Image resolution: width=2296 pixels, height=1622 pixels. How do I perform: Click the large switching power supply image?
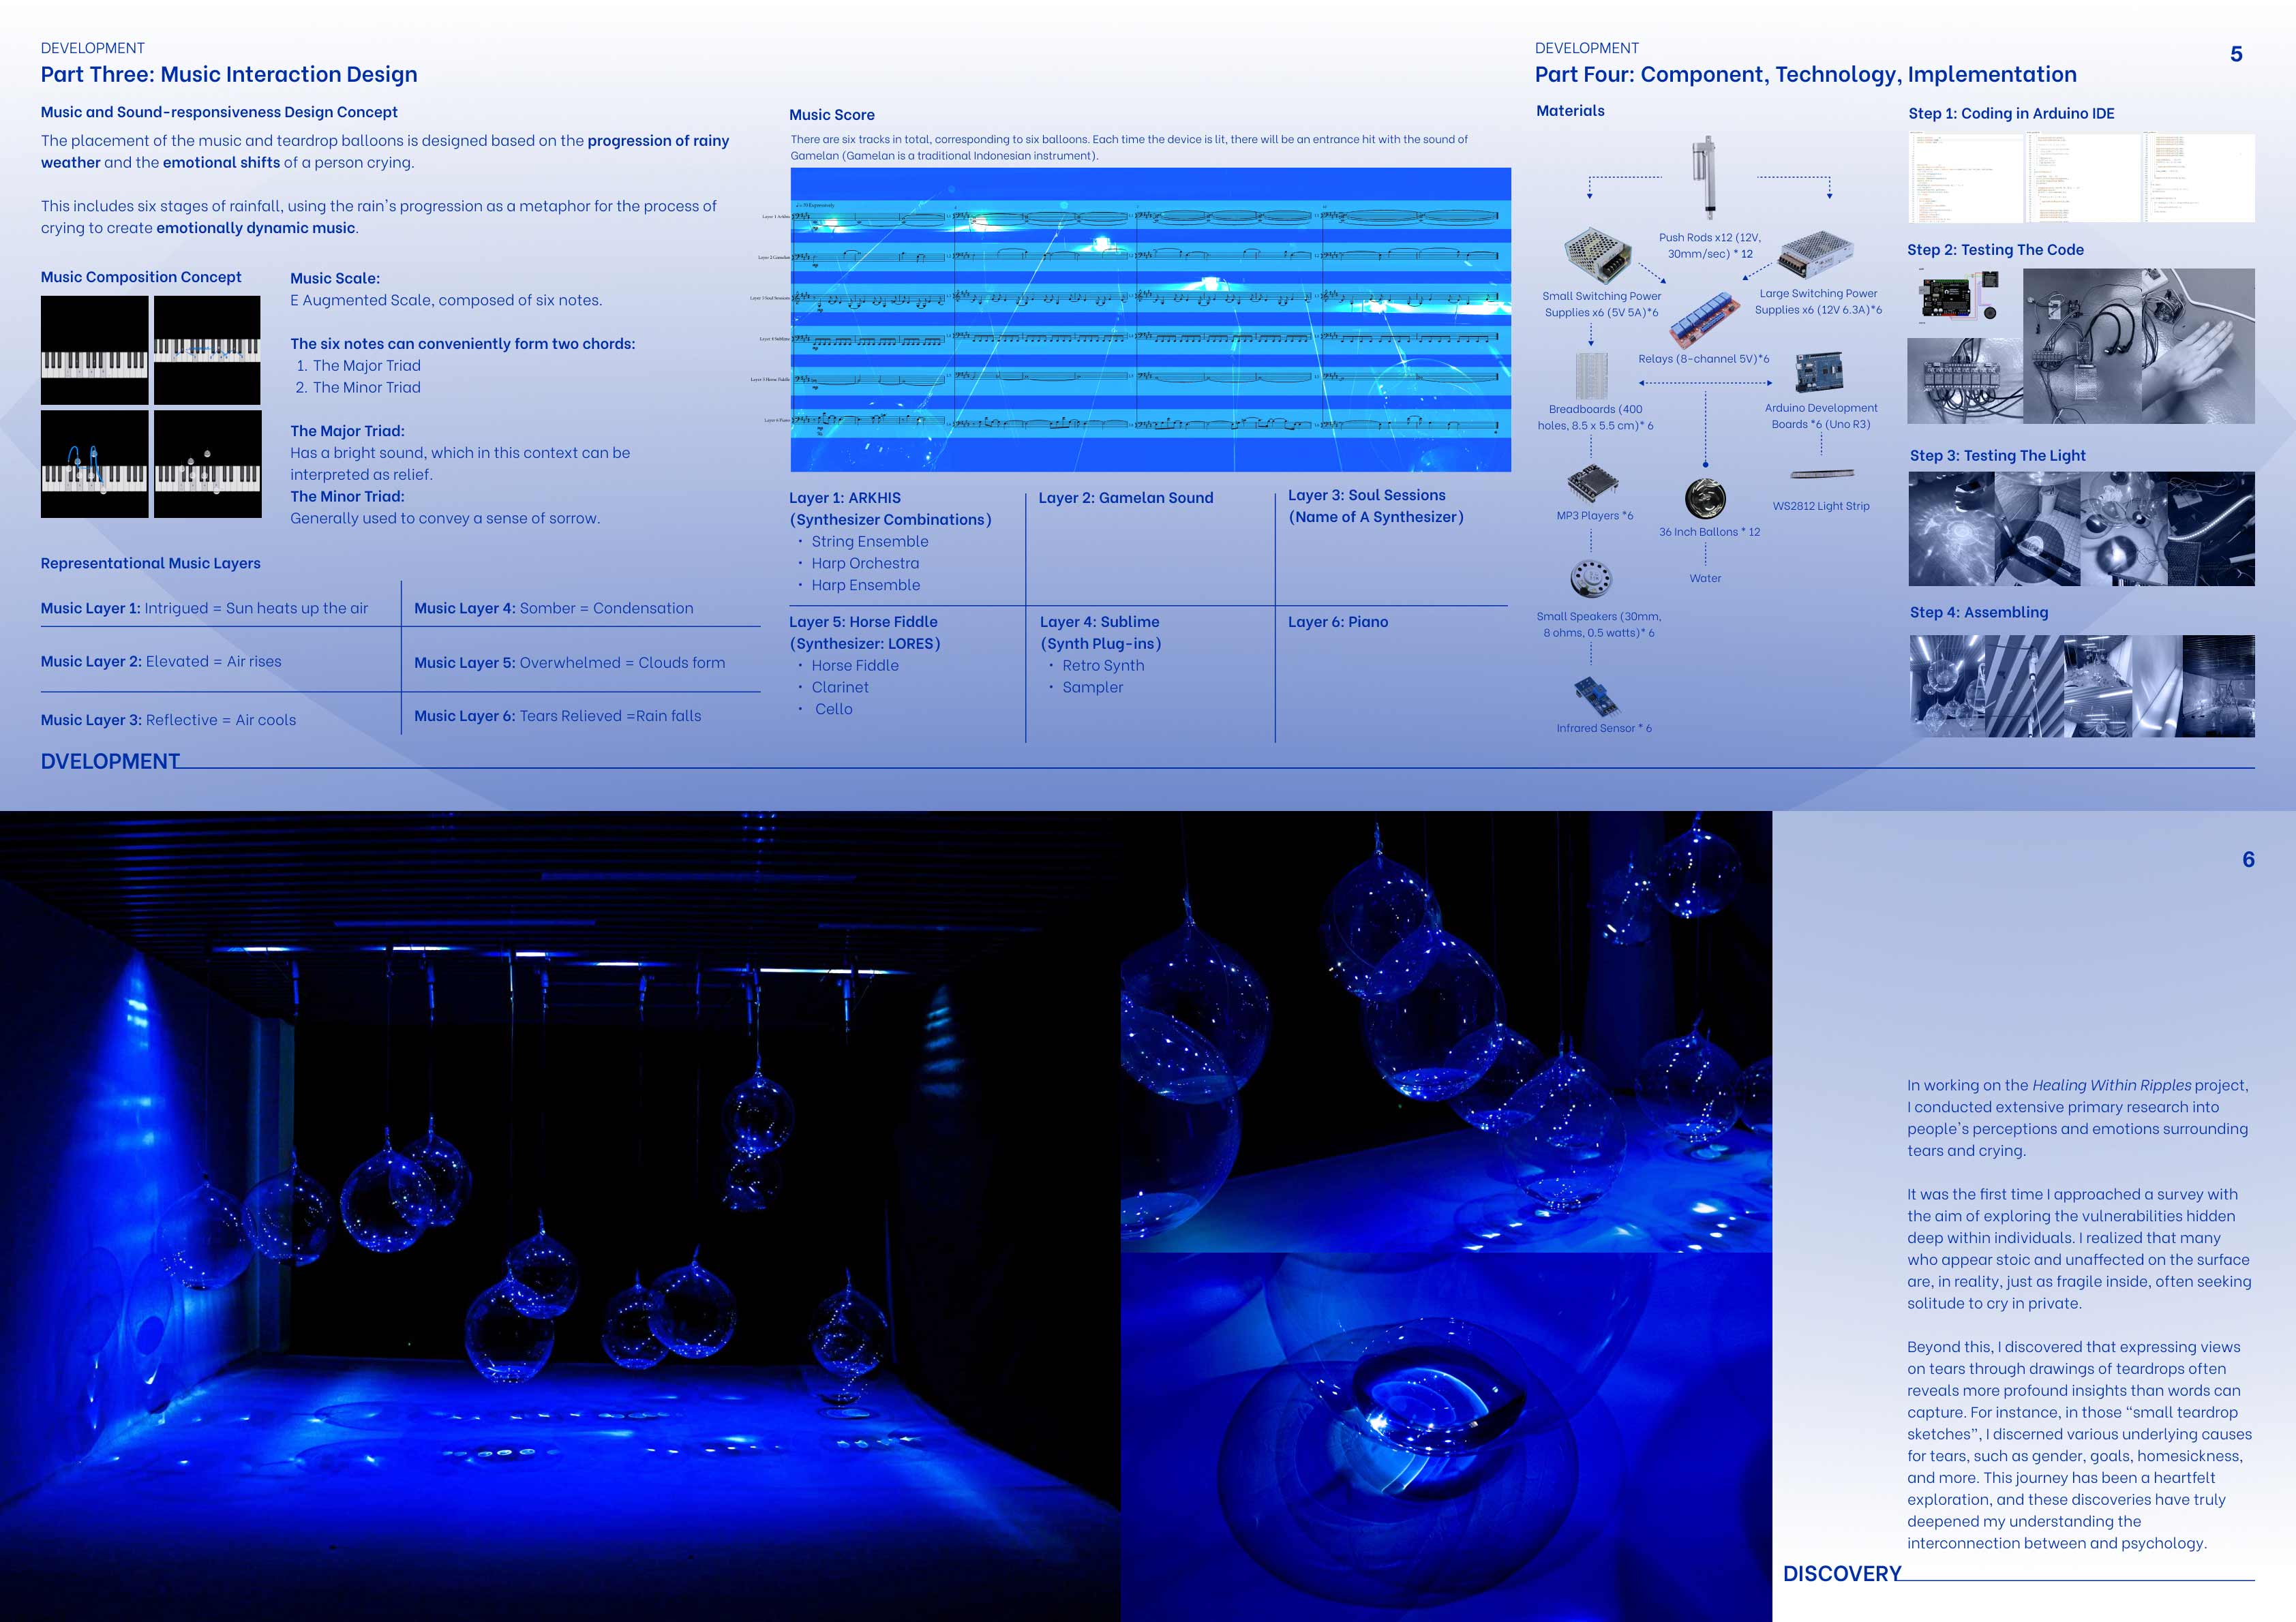(x=1816, y=253)
